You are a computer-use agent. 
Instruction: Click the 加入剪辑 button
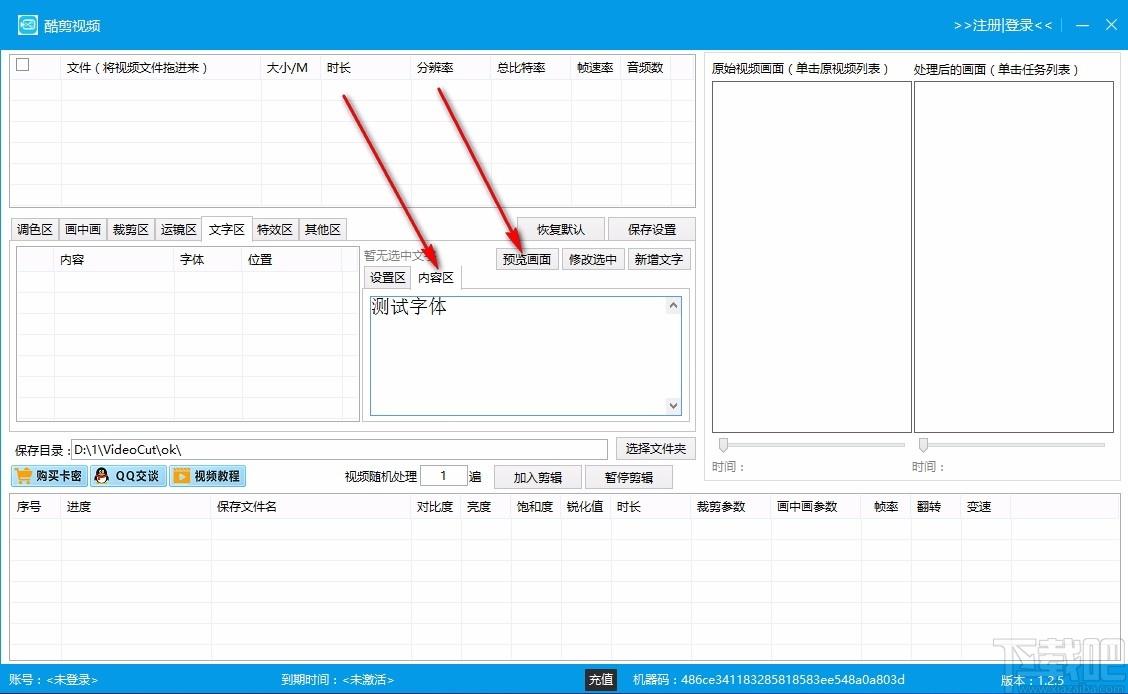pos(537,478)
